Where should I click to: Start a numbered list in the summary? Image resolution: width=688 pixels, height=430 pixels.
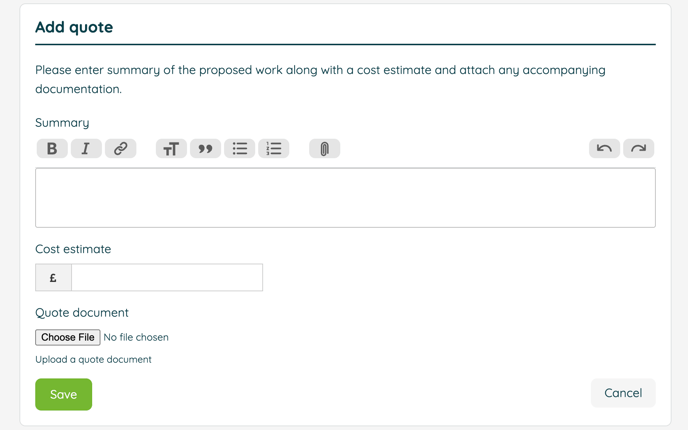click(x=274, y=149)
